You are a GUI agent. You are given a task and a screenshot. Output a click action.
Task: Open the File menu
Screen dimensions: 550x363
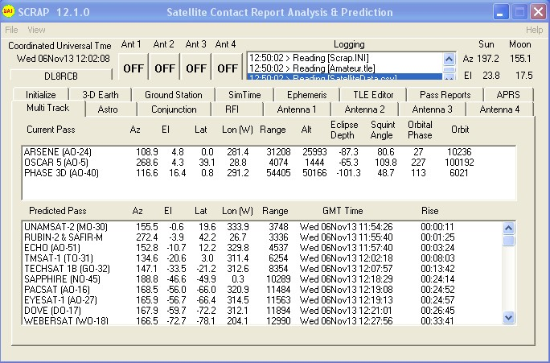[11, 30]
